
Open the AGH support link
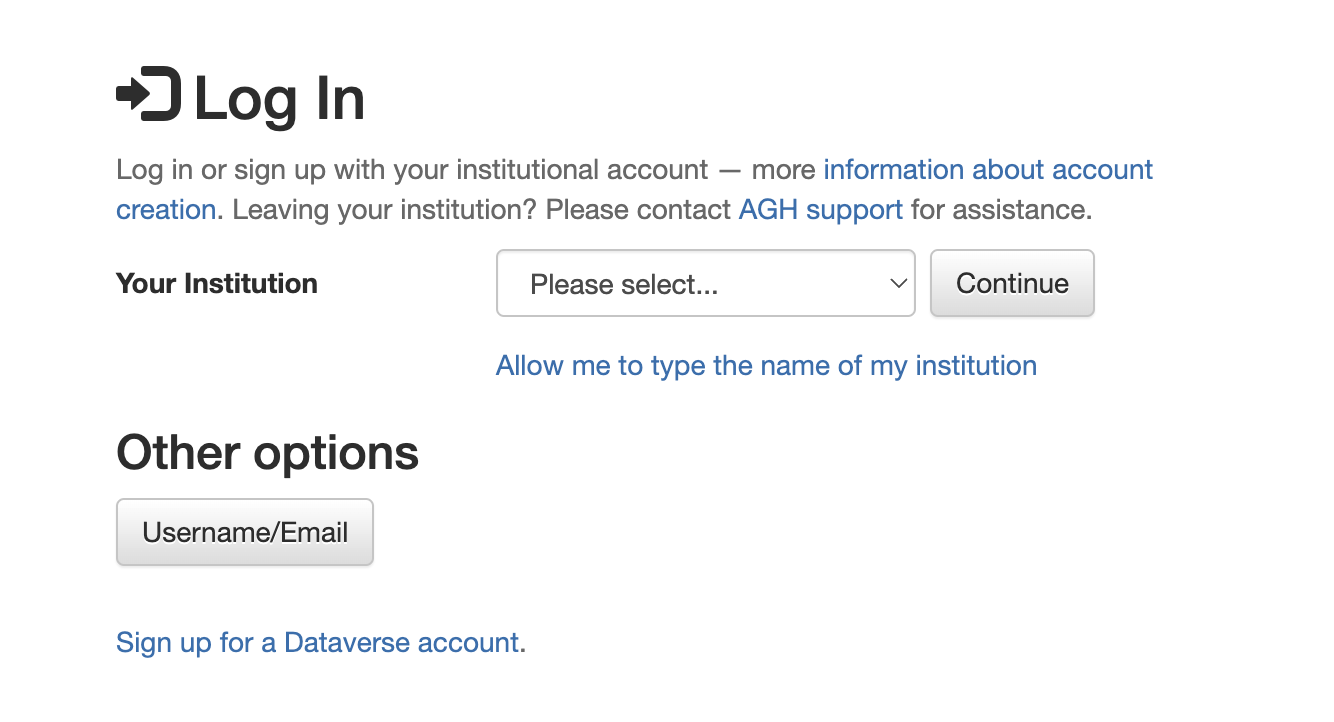click(x=821, y=211)
